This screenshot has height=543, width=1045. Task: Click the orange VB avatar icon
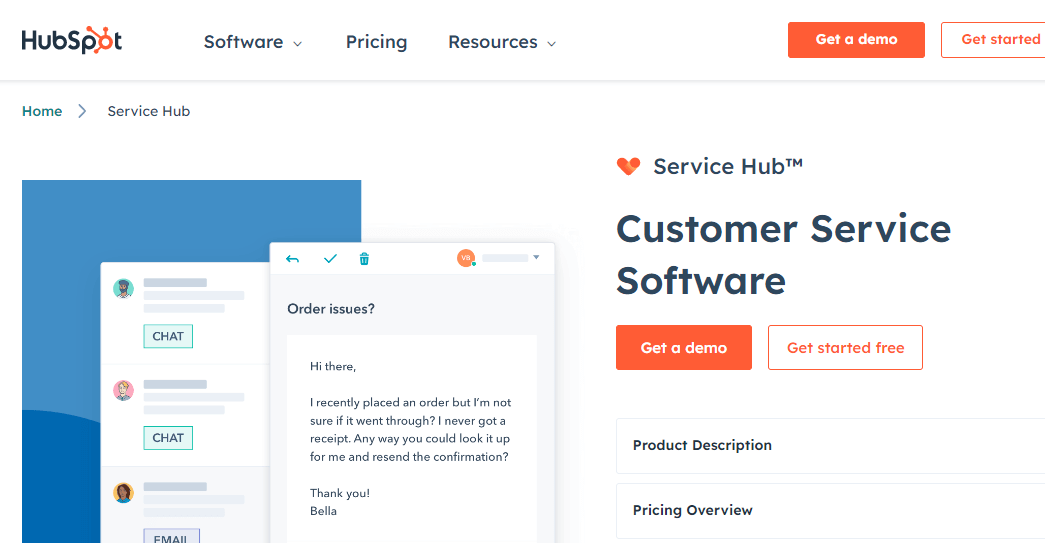pyautogui.click(x=466, y=258)
